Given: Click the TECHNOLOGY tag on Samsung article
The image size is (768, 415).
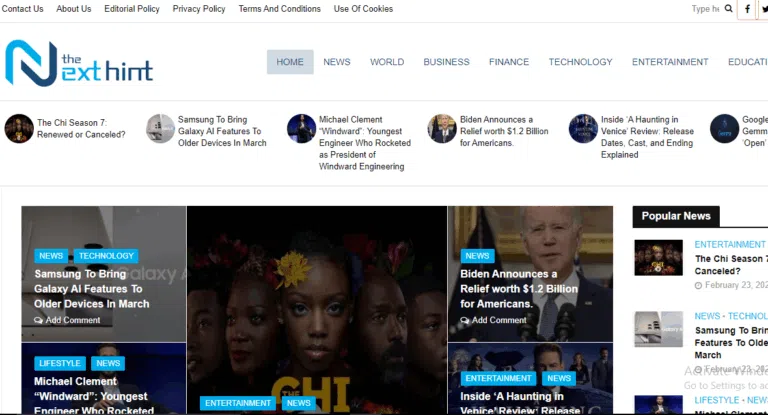Looking at the screenshot, I should coord(106,256).
